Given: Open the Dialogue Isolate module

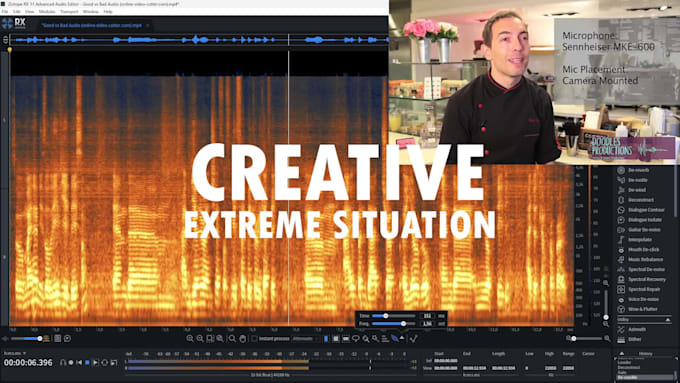Looking at the screenshot, I should (640, 220).
